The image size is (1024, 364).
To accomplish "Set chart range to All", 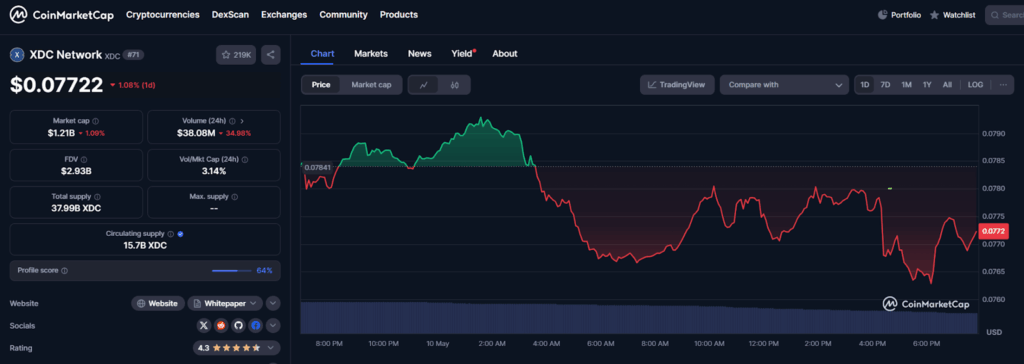I will click(947, 85).
